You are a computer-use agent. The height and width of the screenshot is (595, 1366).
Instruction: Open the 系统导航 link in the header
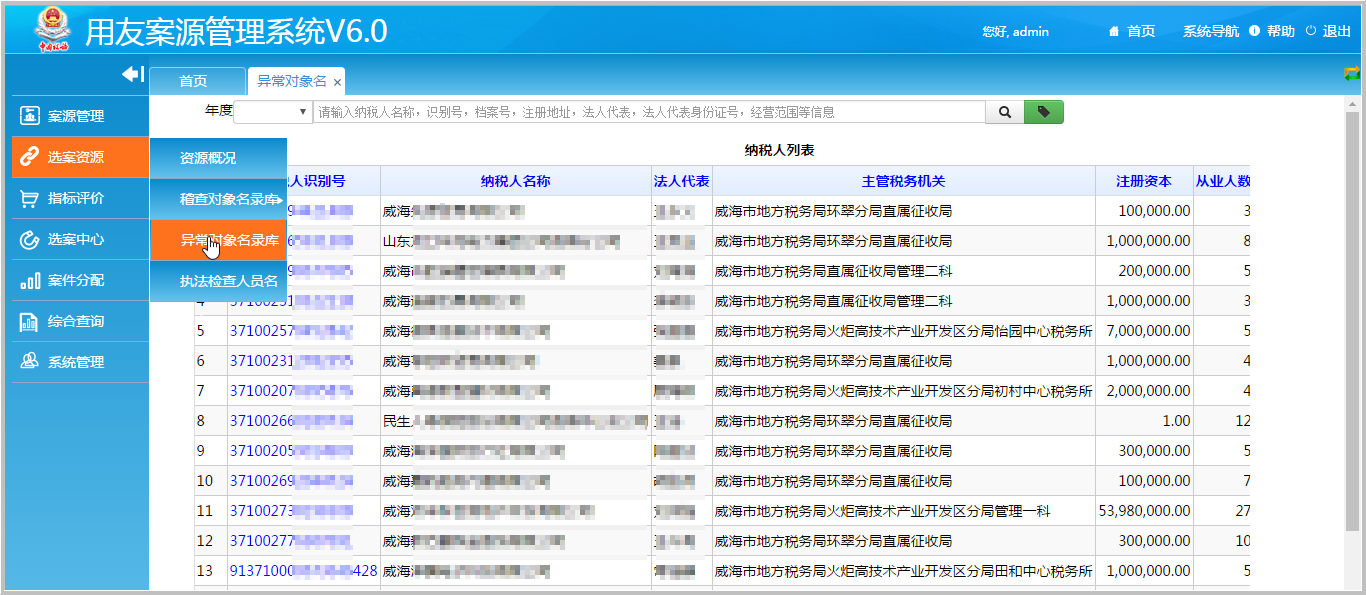click(1211, 32)
